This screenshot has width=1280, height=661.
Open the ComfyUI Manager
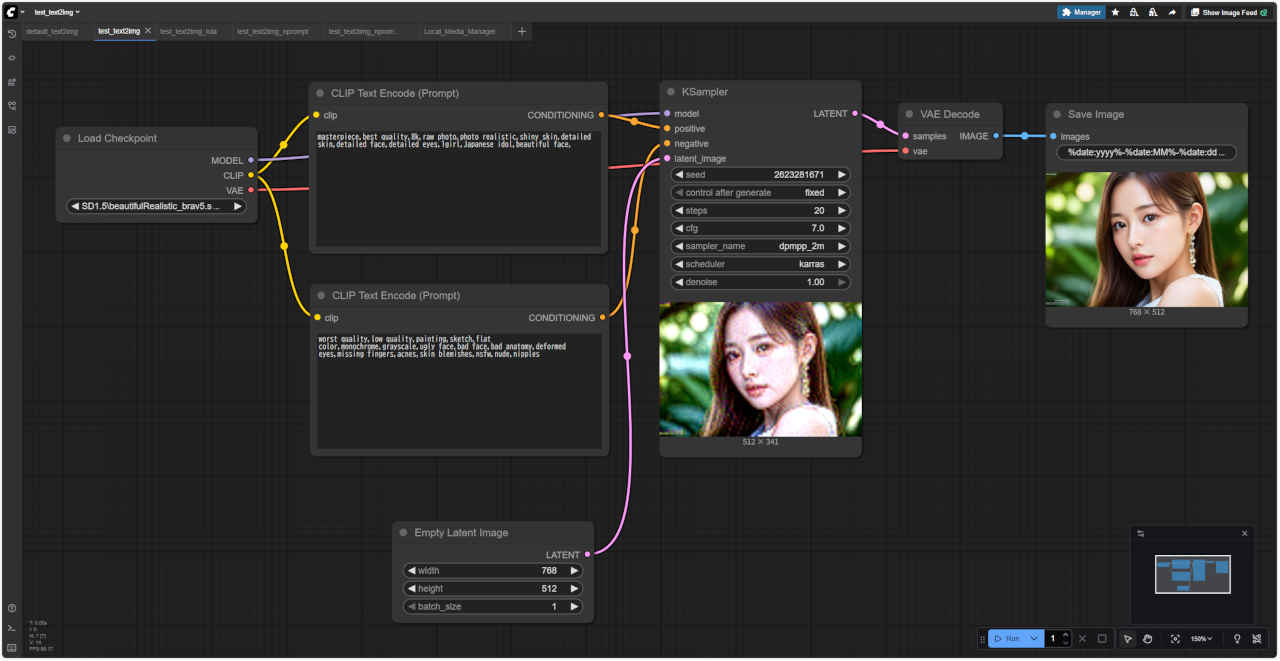[x=1081, y=13]
